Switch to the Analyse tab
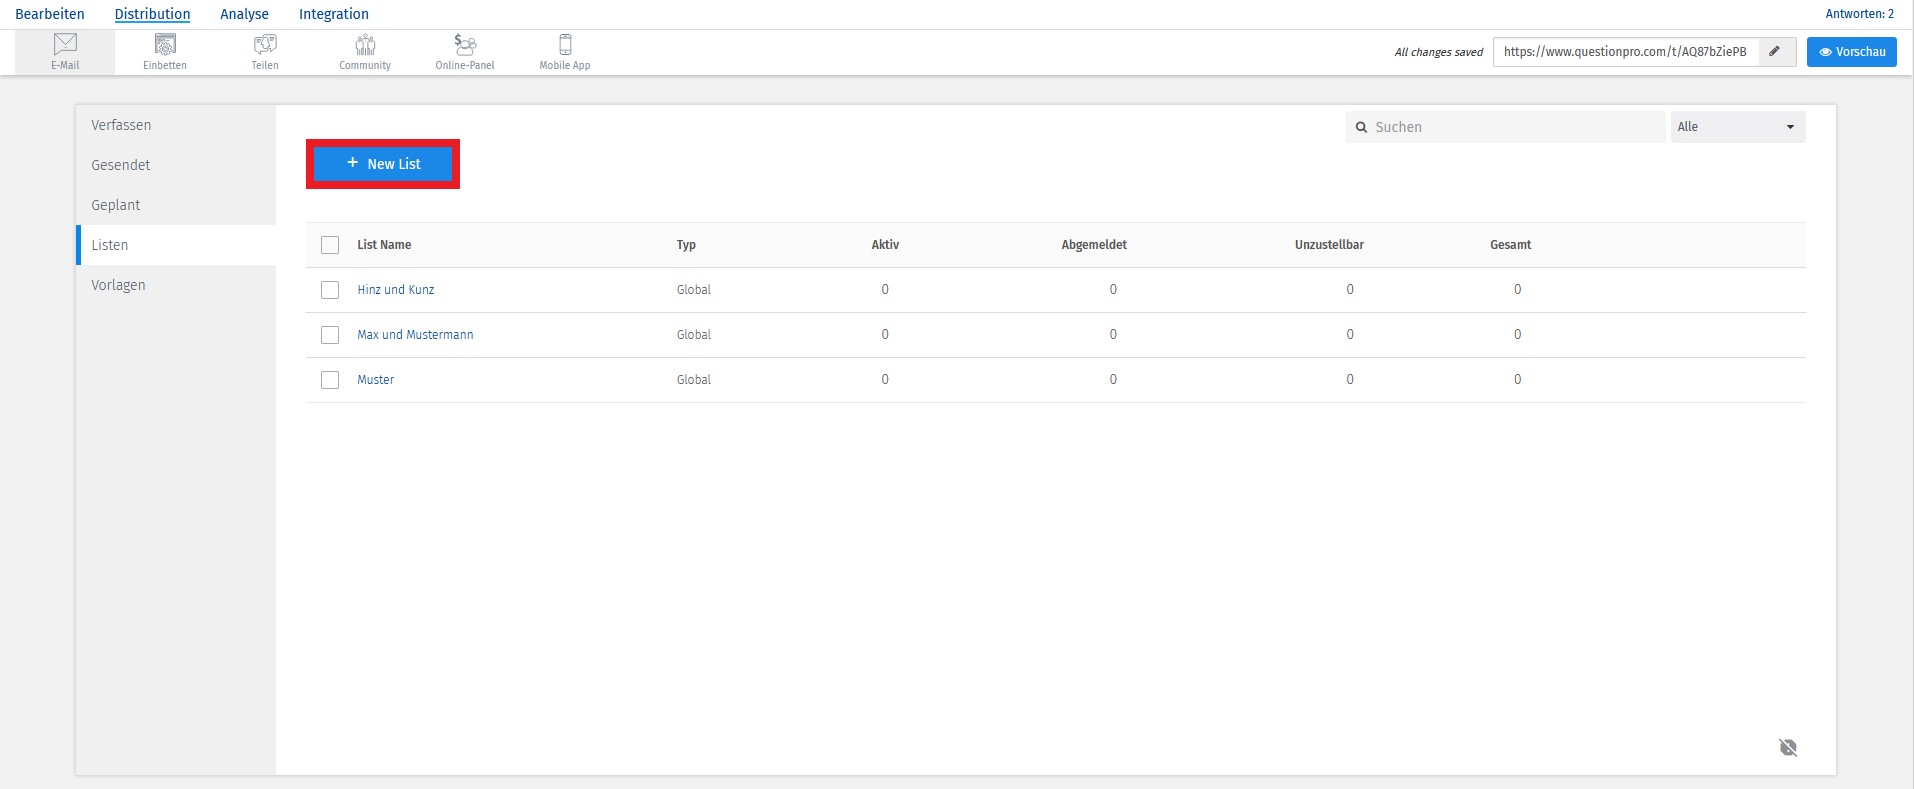Screen dimensions: 1914x789 pyautogui.click(x=244, y=14)
